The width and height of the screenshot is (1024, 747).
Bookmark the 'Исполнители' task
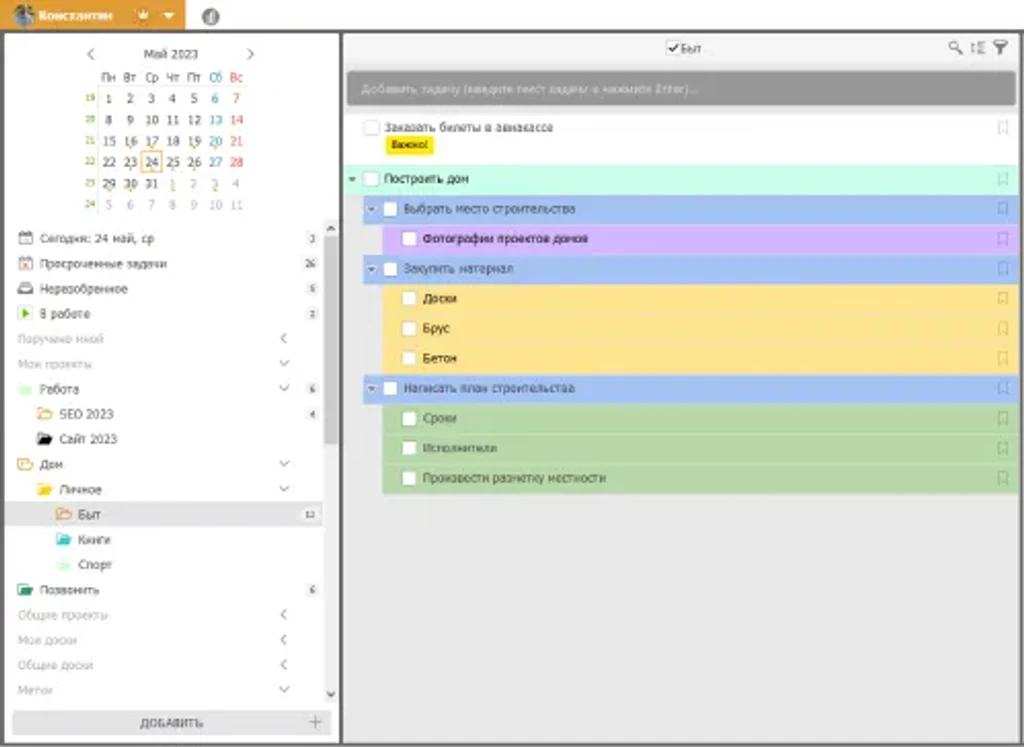[x=1003, y=448]
